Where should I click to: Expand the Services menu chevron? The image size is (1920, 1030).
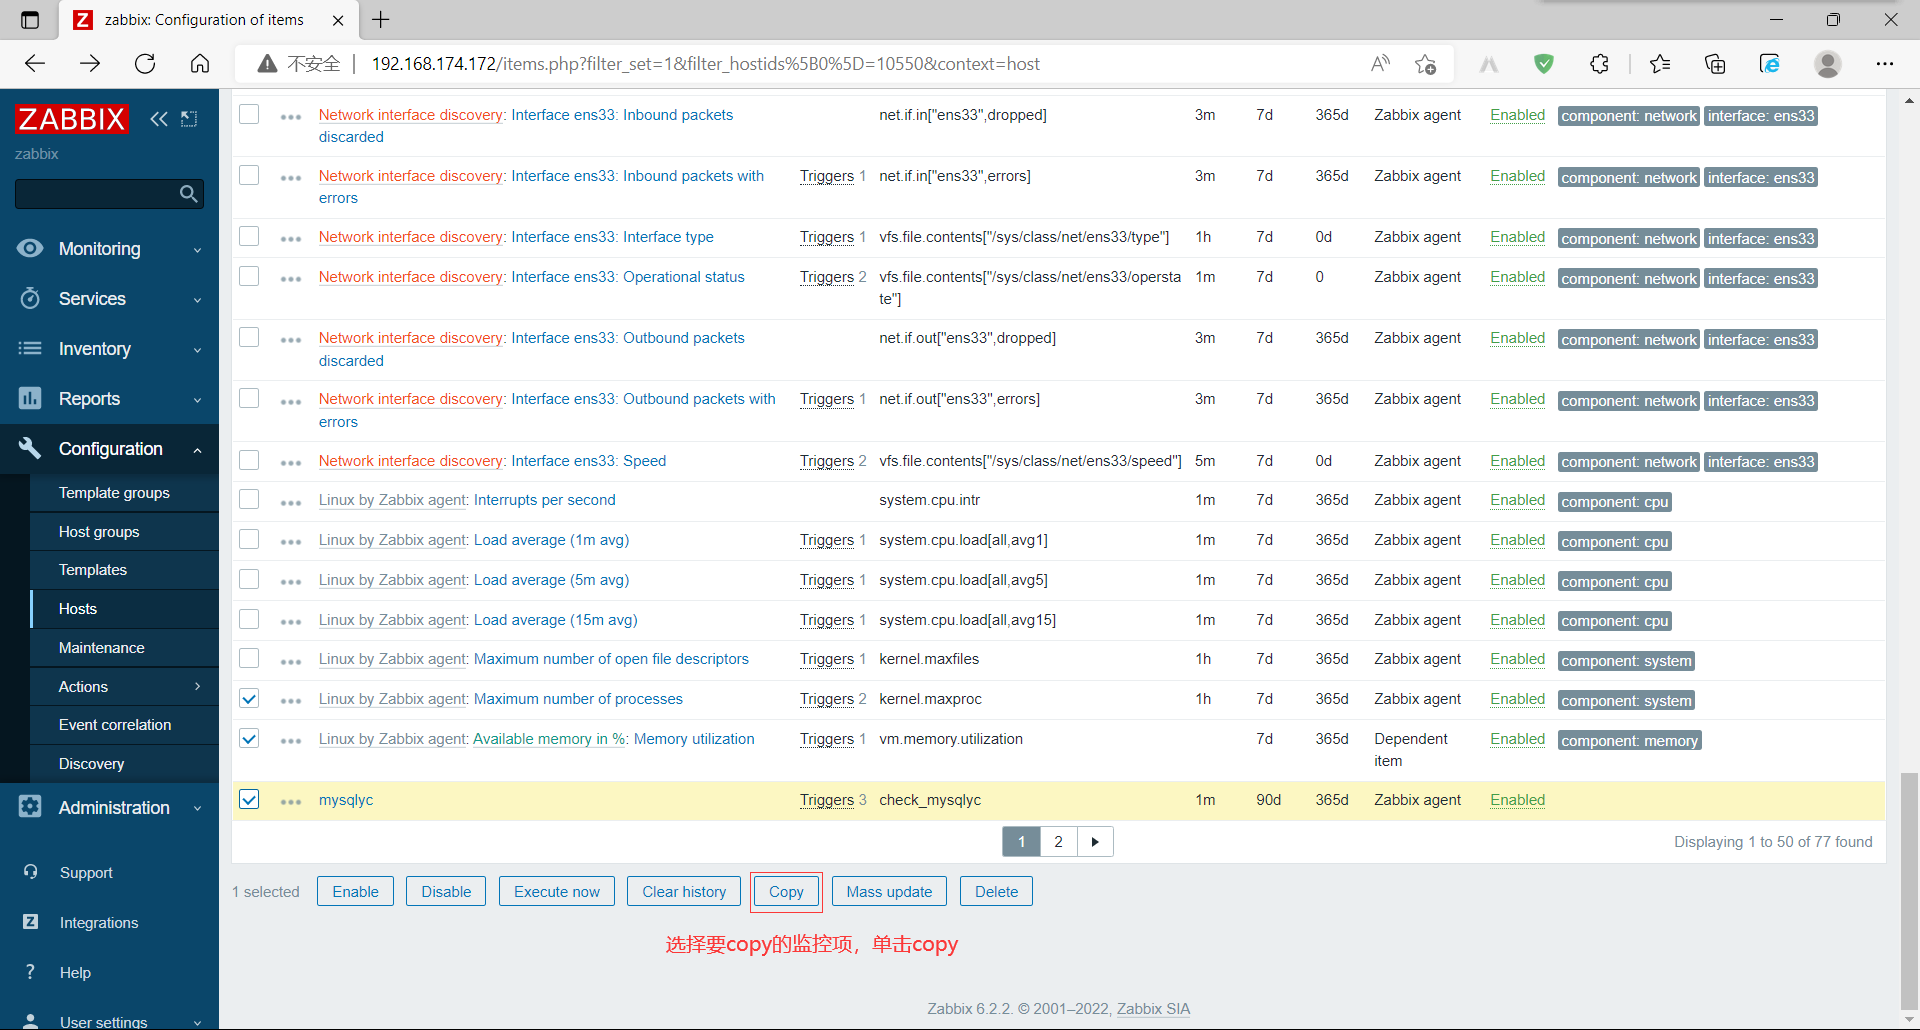point(197,300)
